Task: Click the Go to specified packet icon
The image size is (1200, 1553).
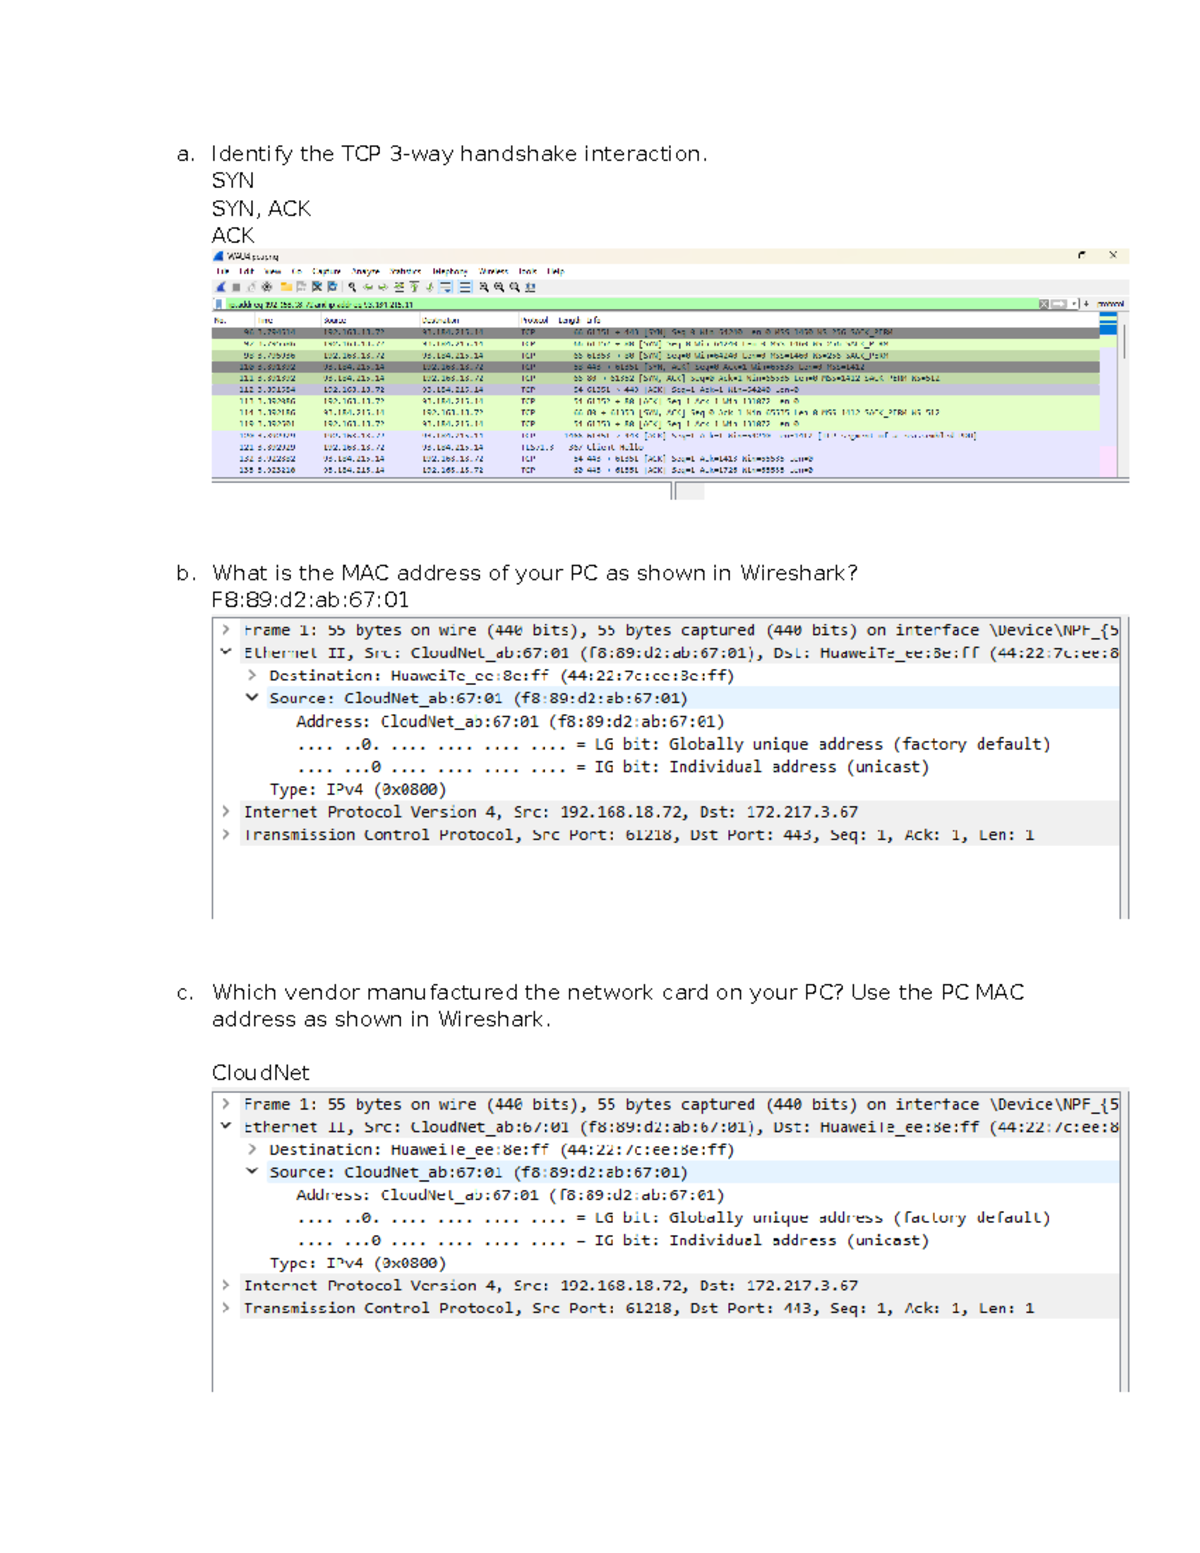Action: [399, 287]
